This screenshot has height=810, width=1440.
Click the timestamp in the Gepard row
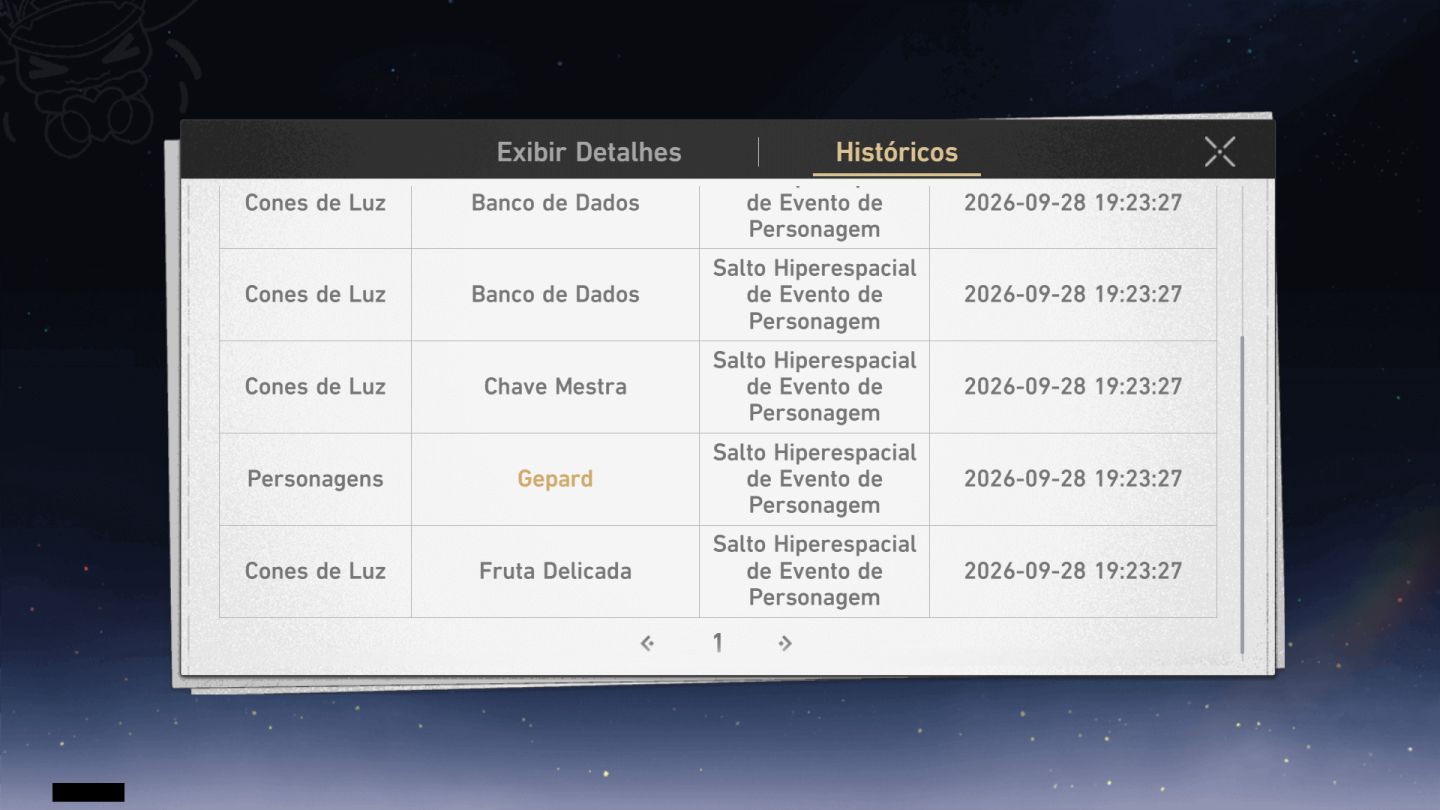[x=1073, y=479]
